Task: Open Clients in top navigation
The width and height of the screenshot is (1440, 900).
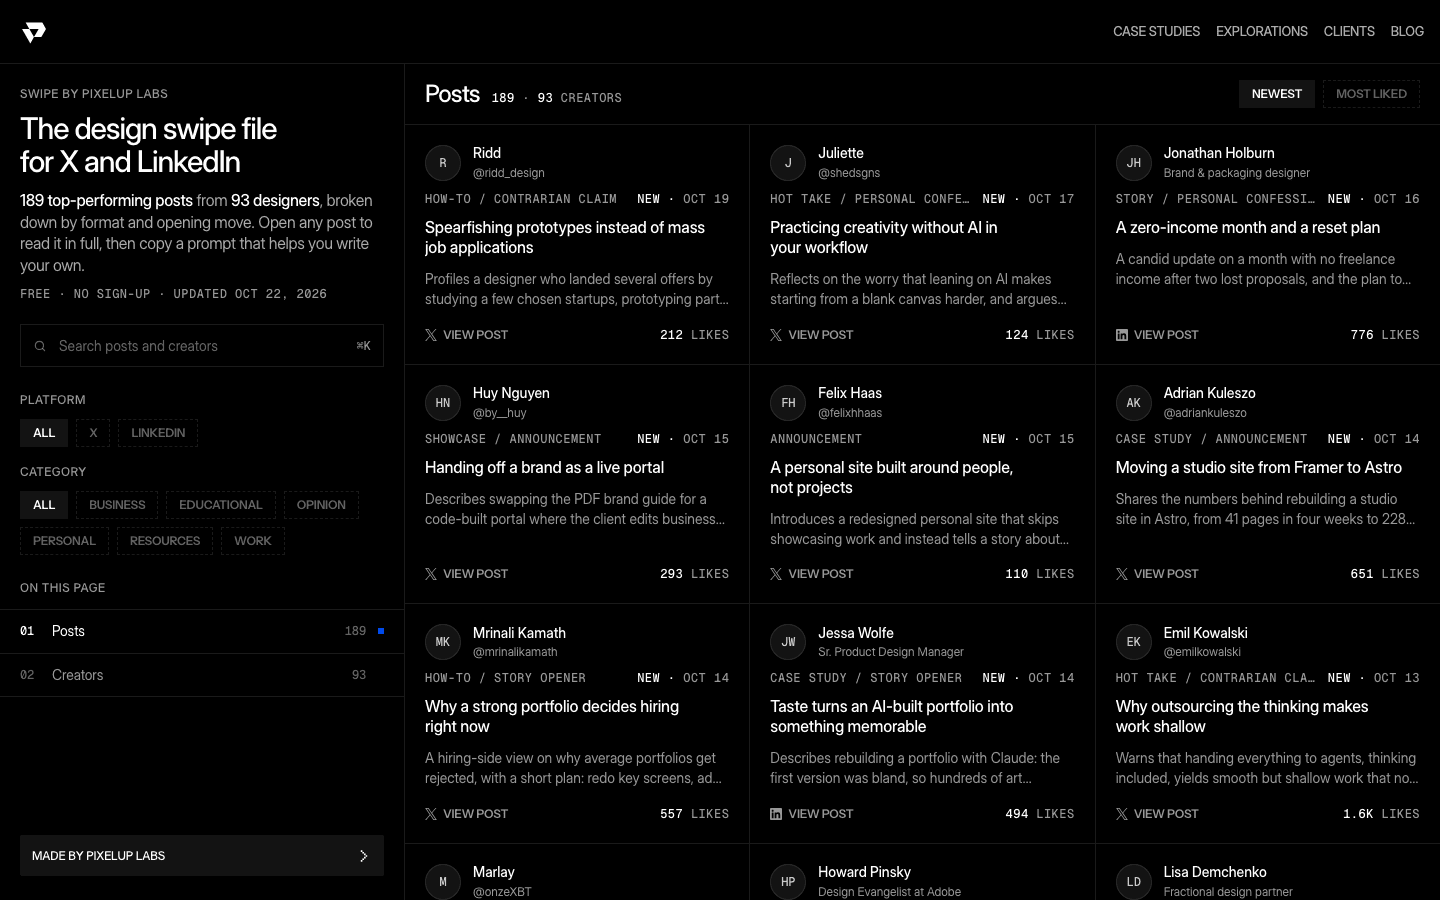Action: pyautogui.click(x=1349, y=32)
